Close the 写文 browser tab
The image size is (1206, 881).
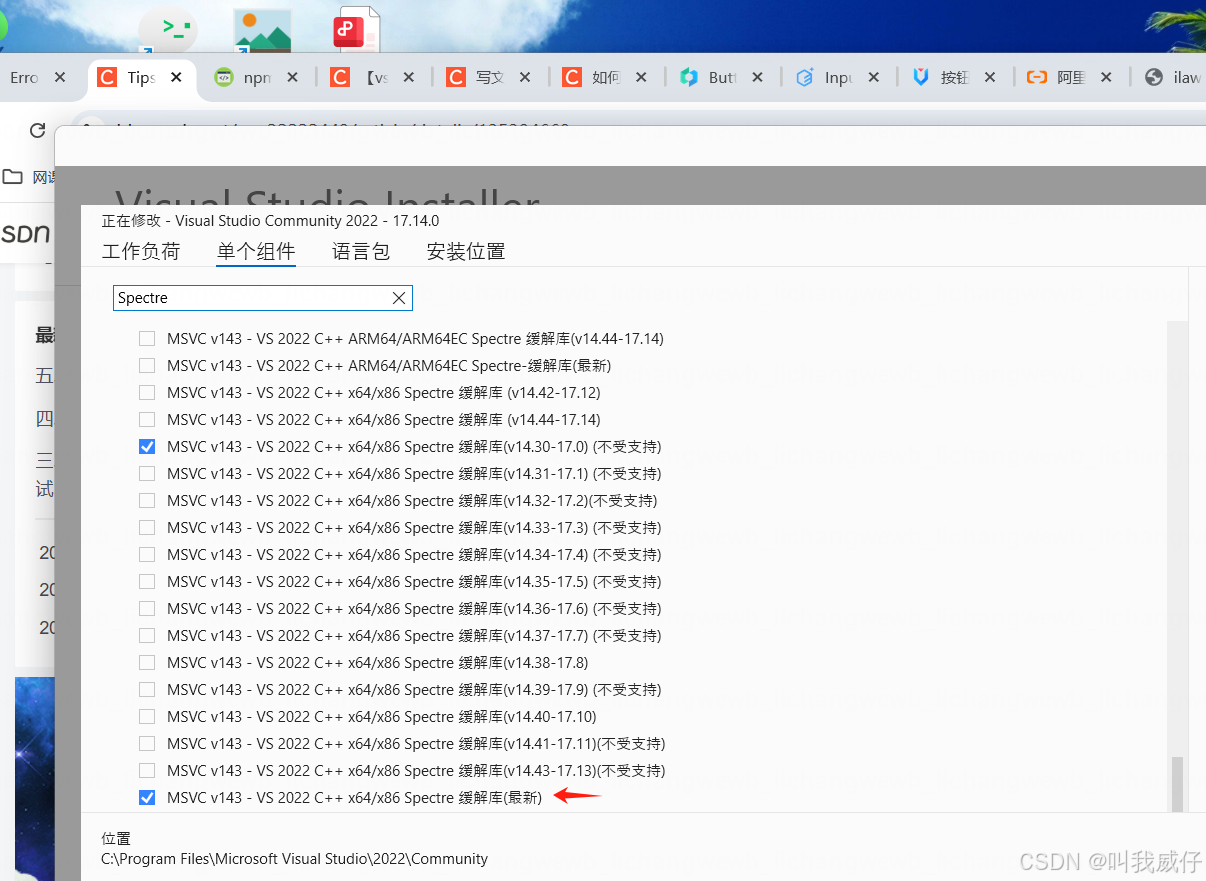[525, 77]
